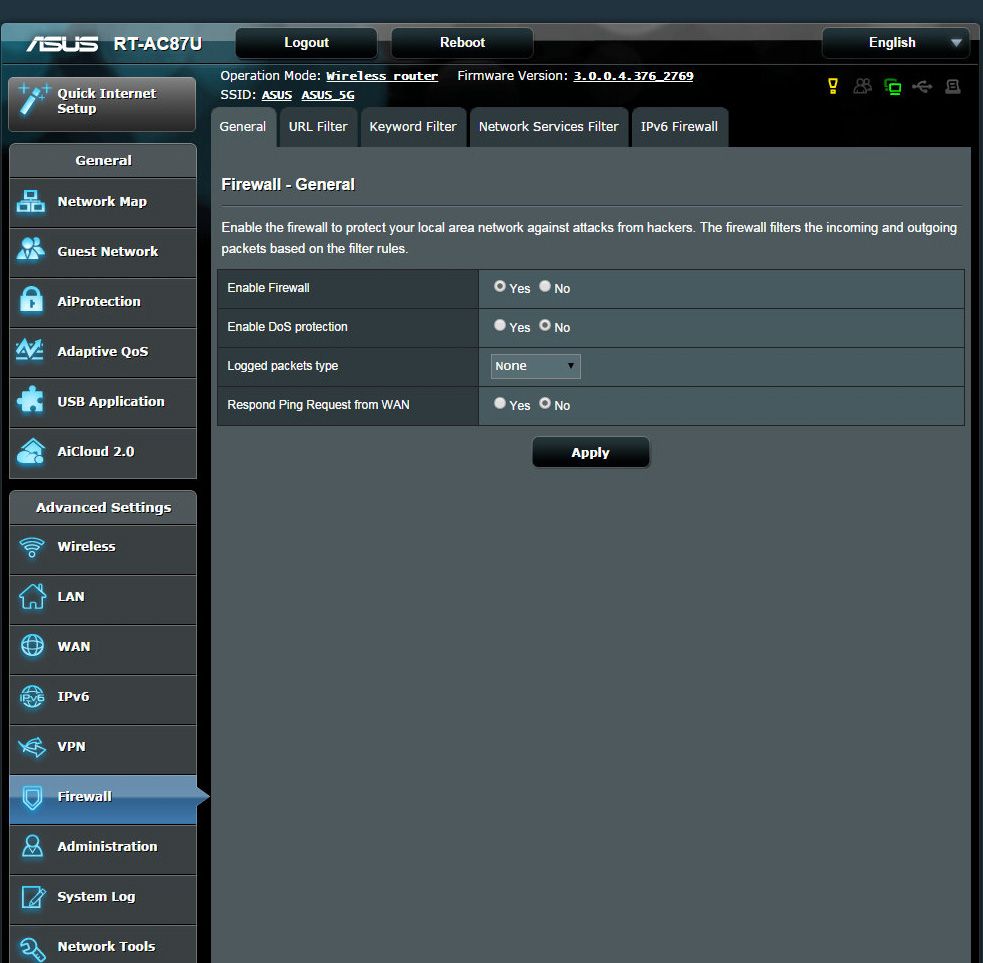This screenshot has width=983, height=963.
Task: Set Enable Firewall to No
Action: [x=545, y=287]
